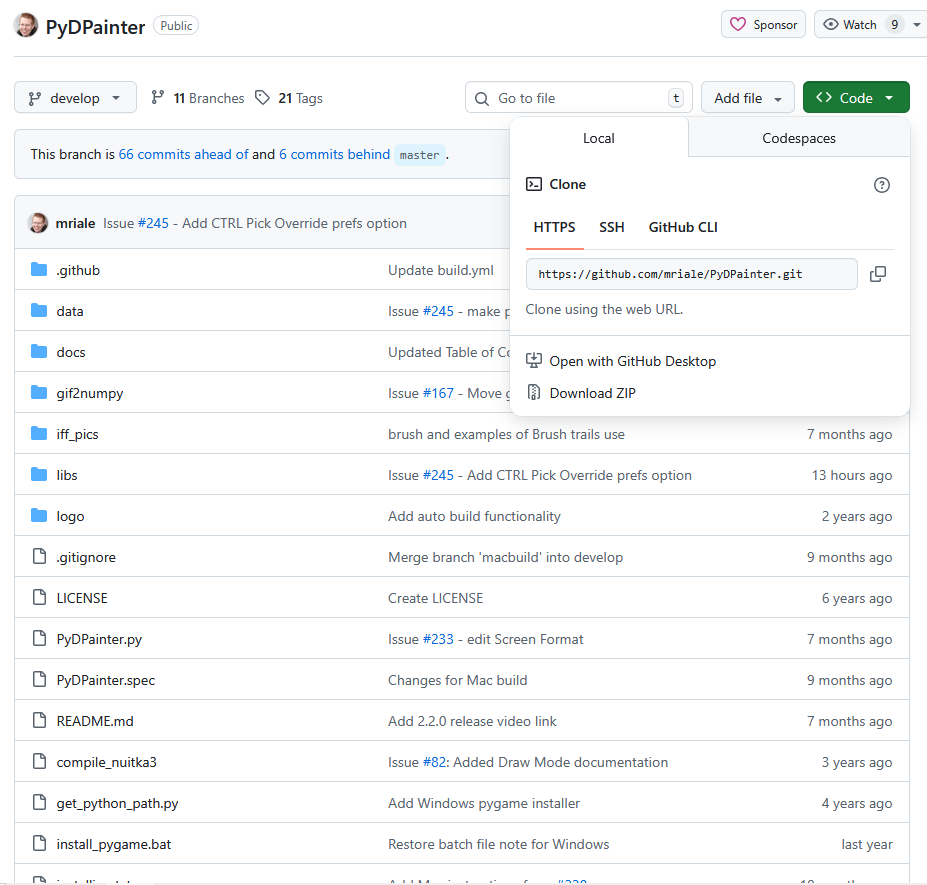This screenshot has height=885, width=927.
Task: Click the owner avatar beside PyDPainter title
Action: [25, 25]
